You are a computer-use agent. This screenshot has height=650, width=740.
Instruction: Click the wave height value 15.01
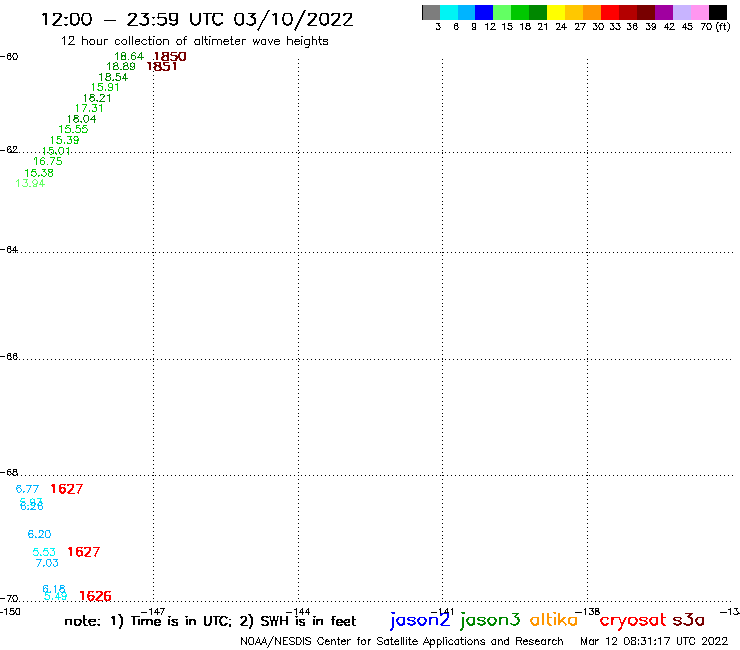pos(56,151)
